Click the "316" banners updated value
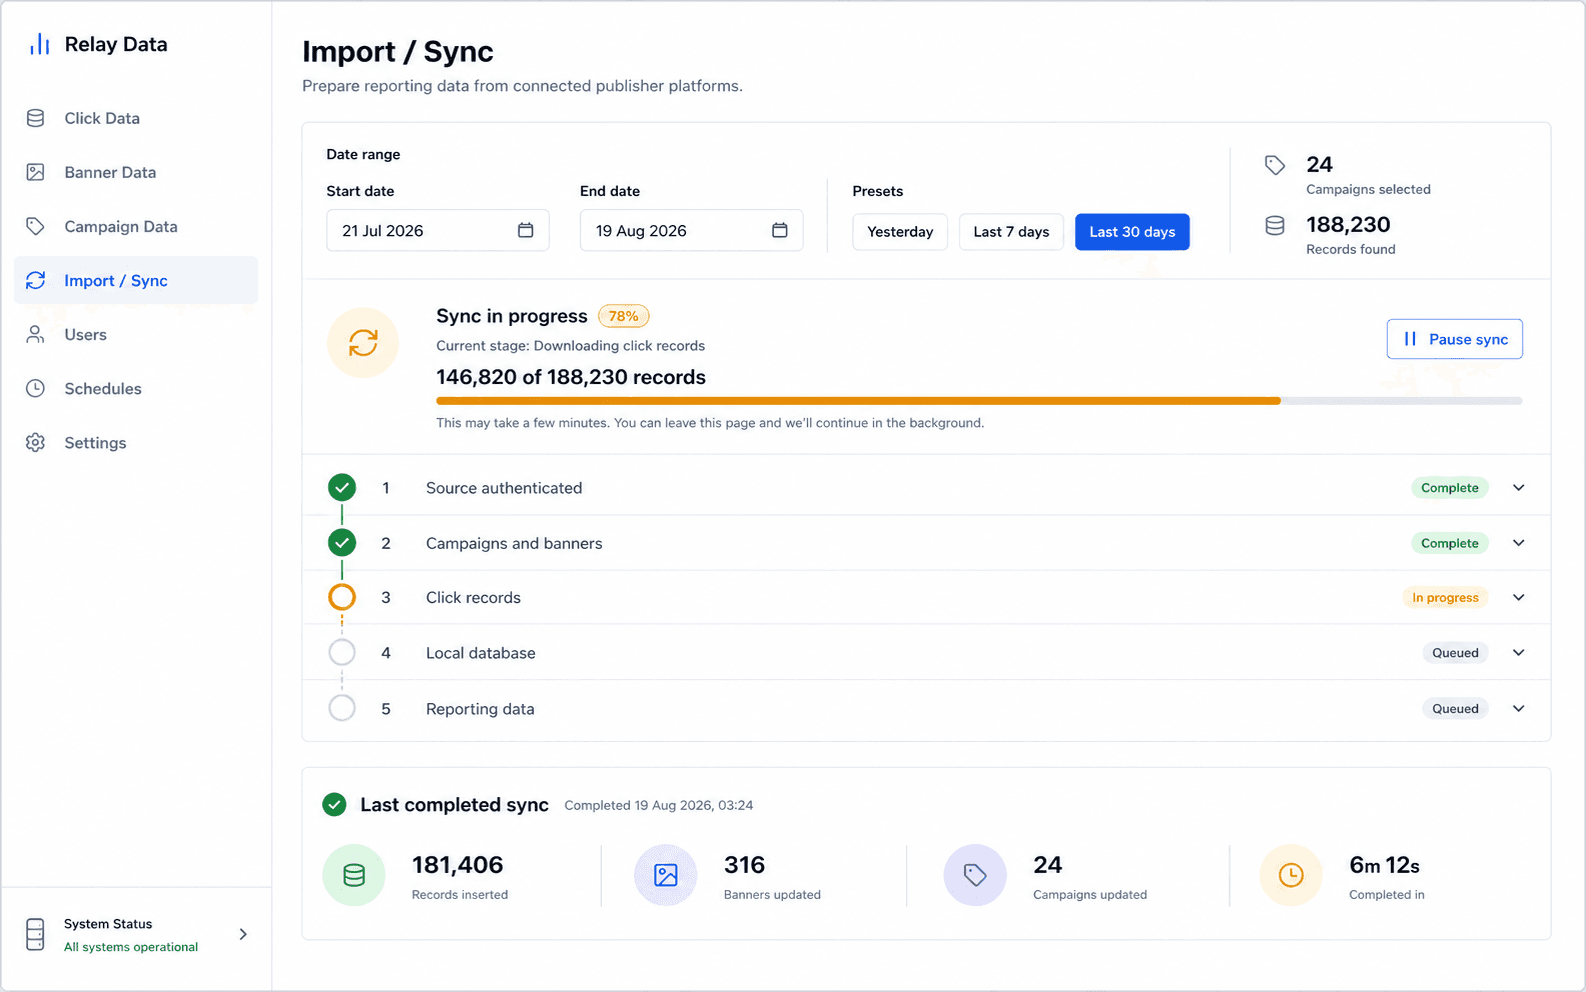 click(744, 865)
